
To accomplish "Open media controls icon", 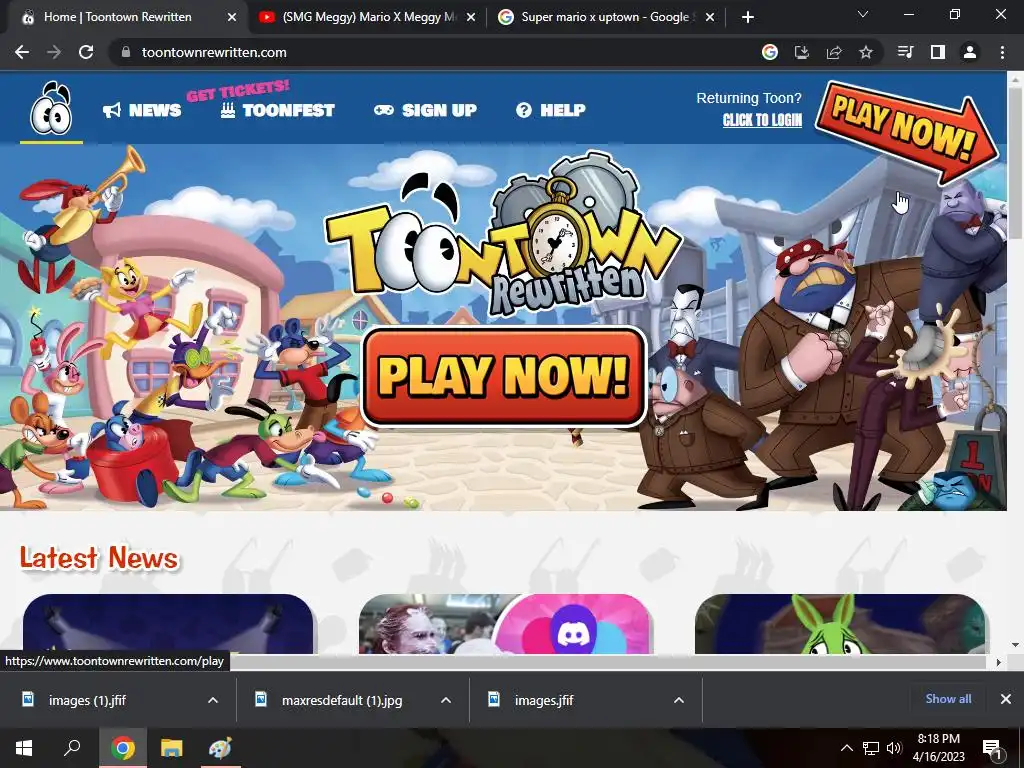I will tap(906, 52).
